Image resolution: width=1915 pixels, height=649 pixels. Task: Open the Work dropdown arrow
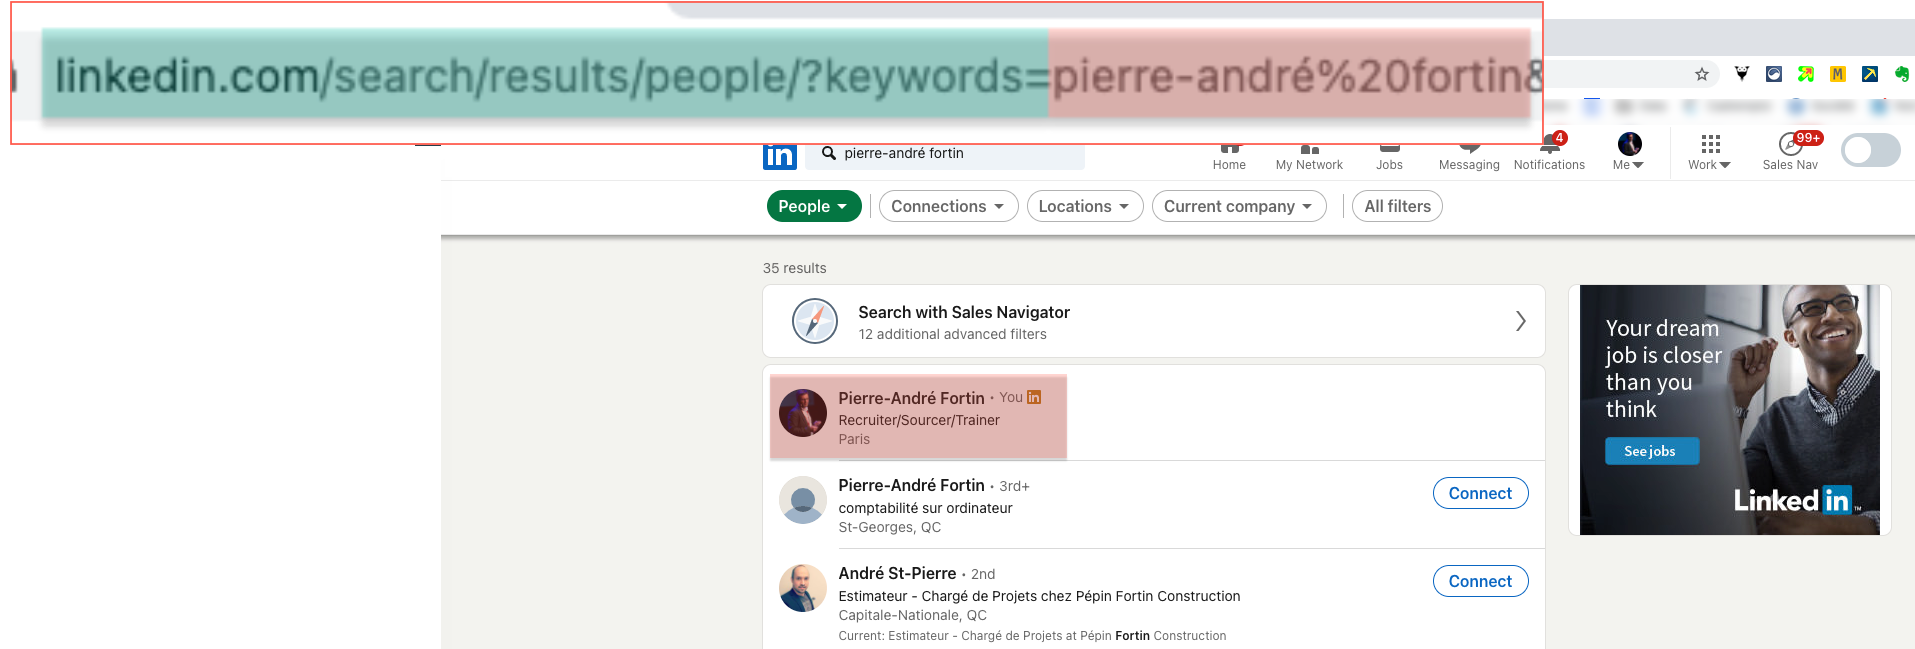click(x=1724, y=165)
